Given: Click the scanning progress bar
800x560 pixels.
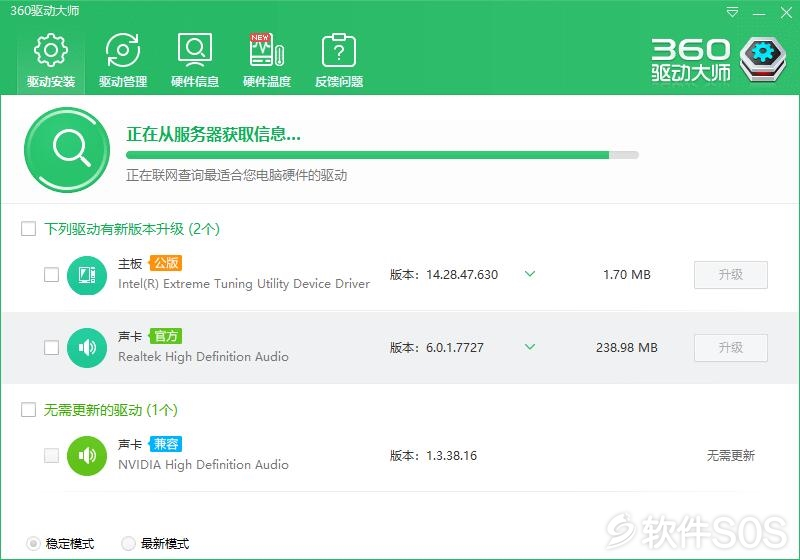Looking at the screenshot, I should point(382,155).
